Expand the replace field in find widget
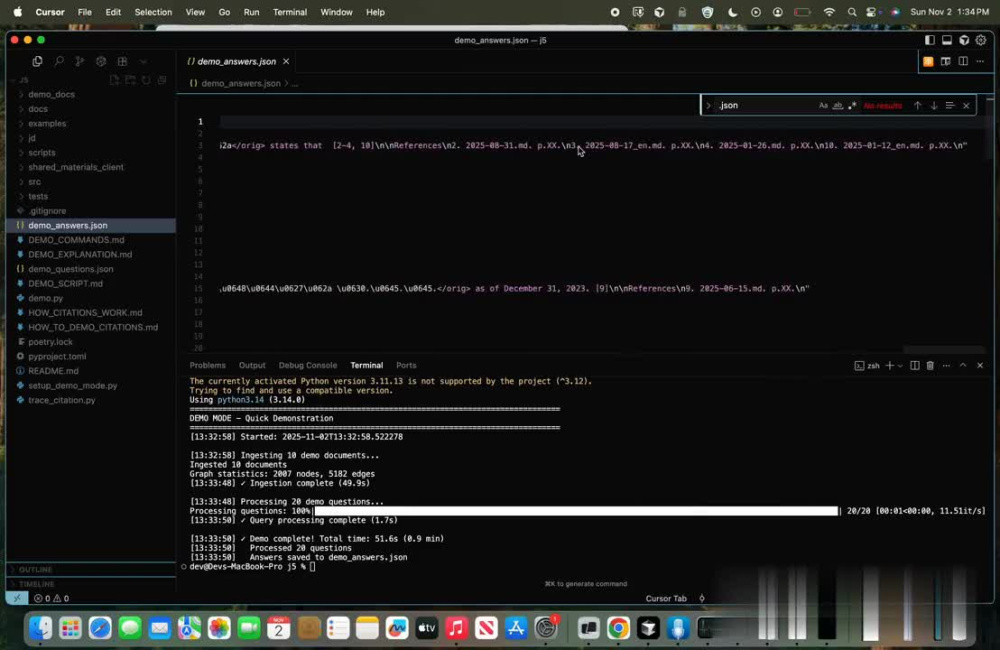1000x650 pixels. click(x=708, y=105)
